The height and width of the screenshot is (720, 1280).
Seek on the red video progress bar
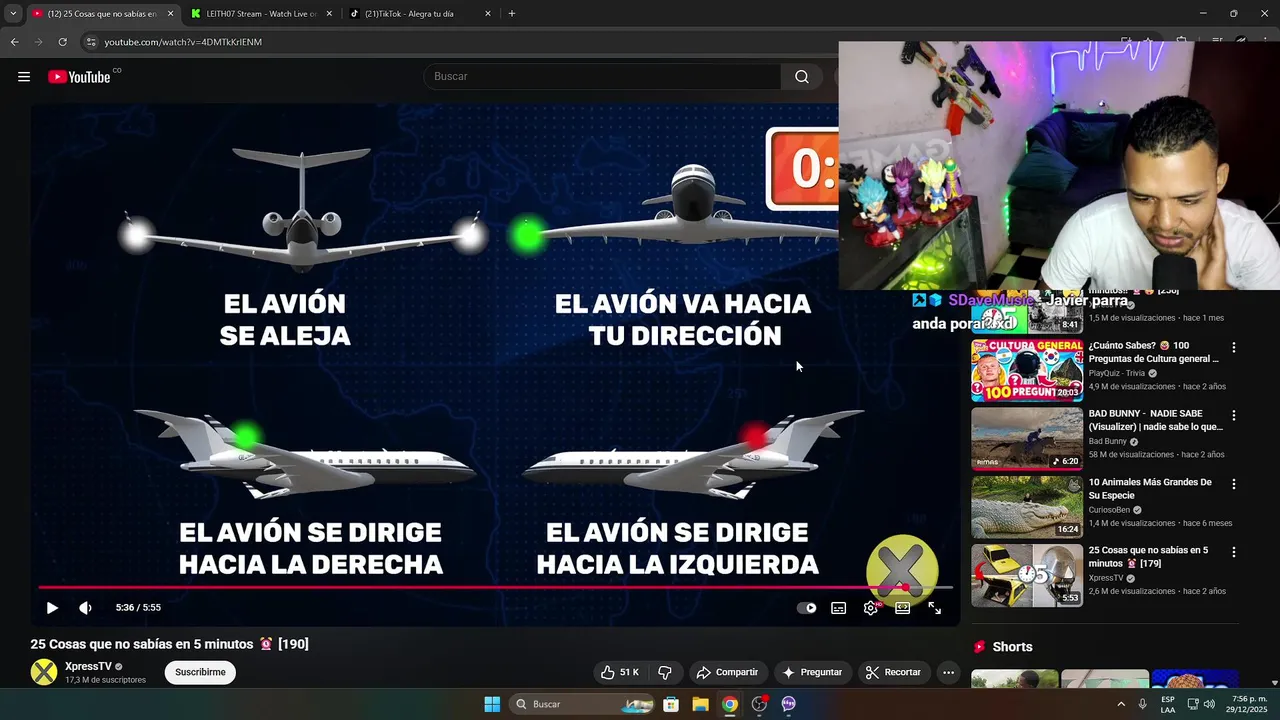495,587
